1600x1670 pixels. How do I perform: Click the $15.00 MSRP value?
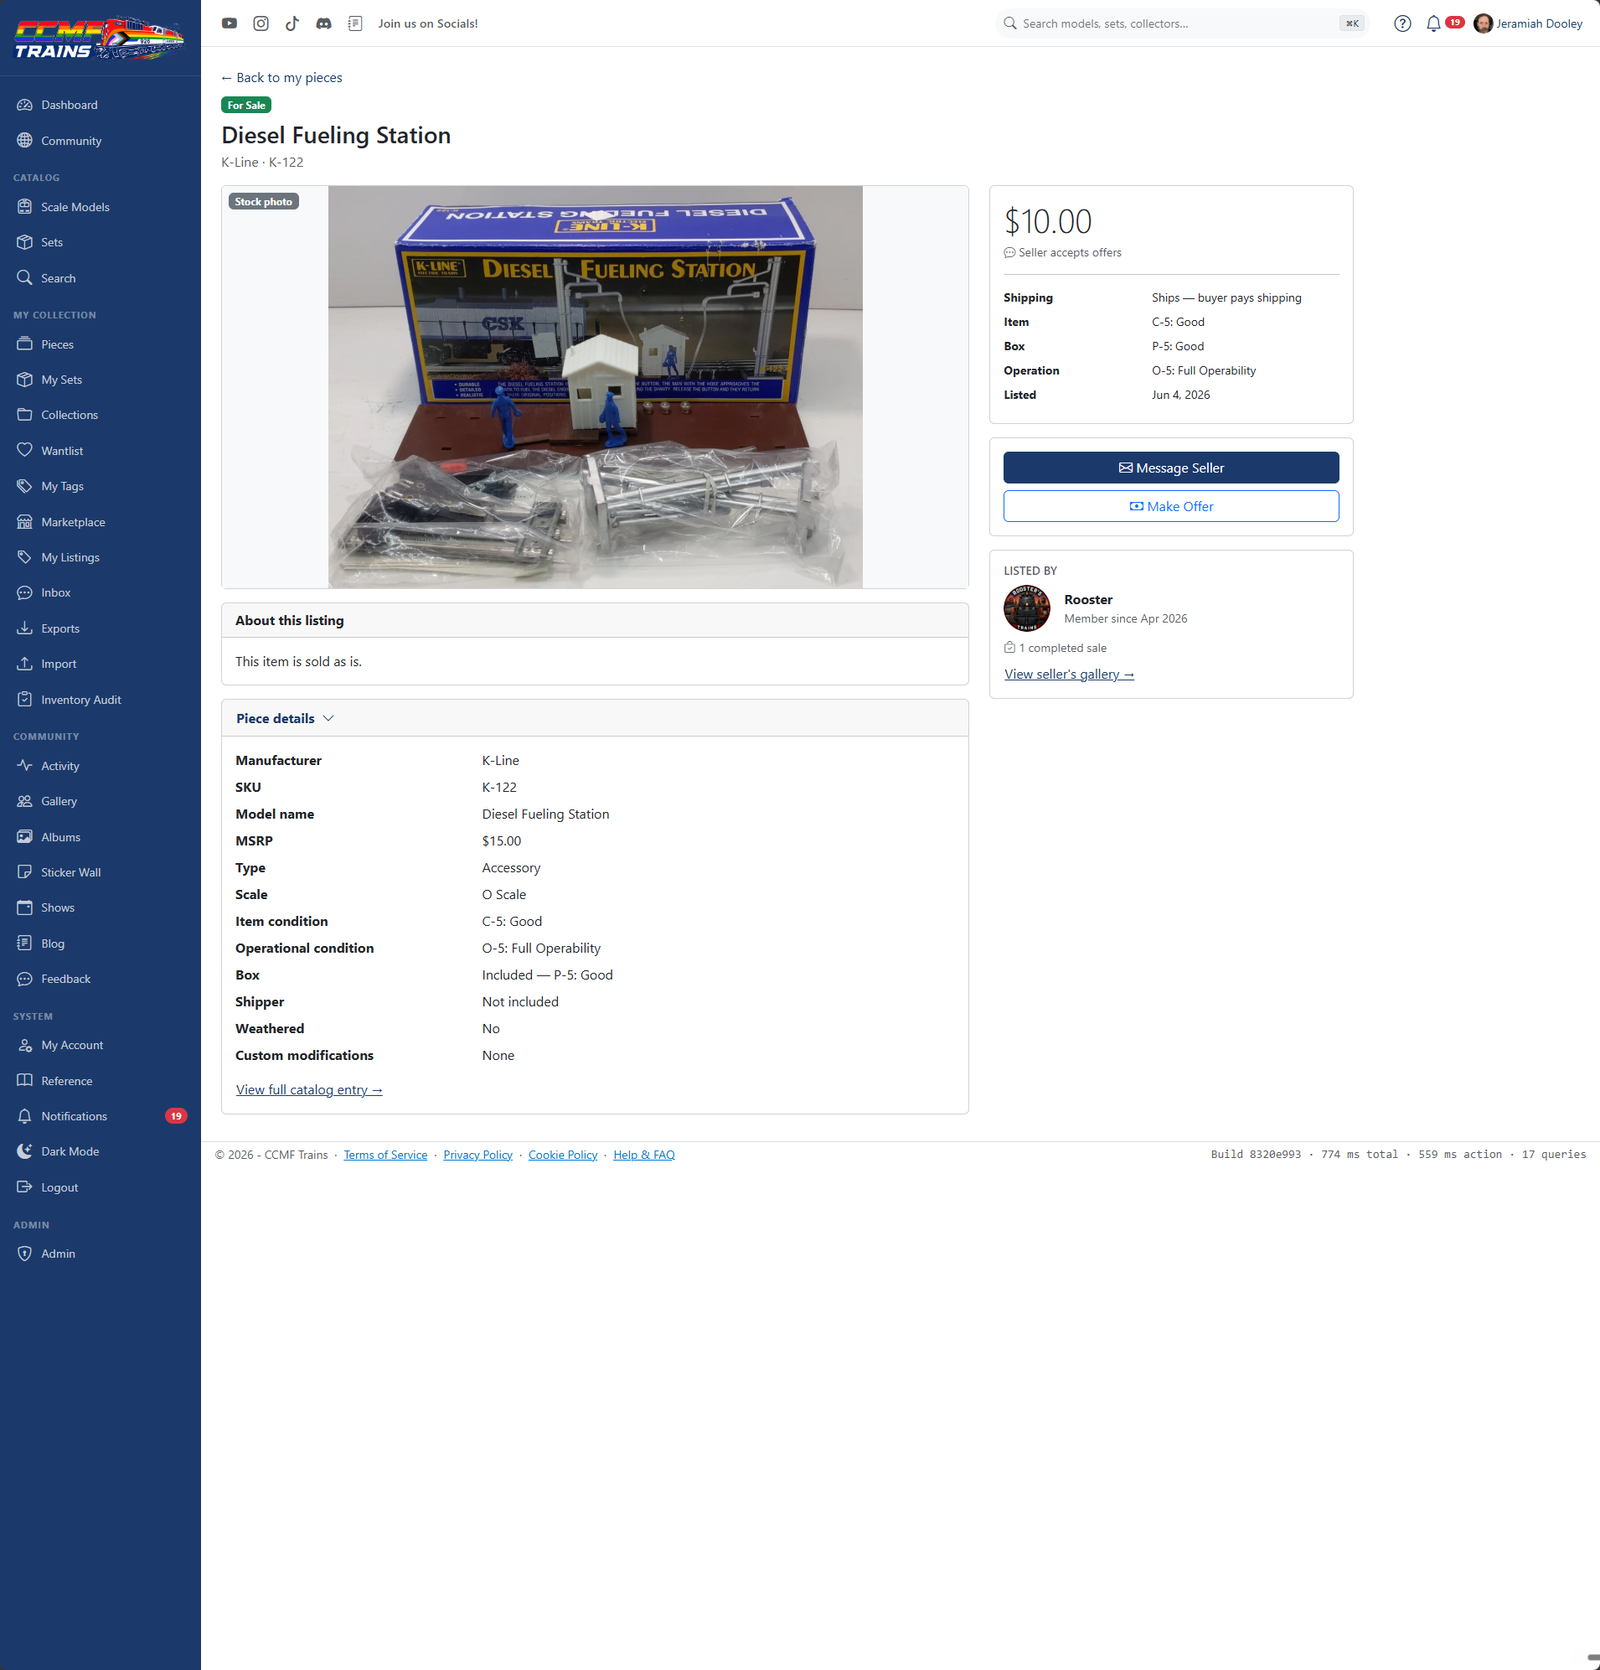pos(501,841)
